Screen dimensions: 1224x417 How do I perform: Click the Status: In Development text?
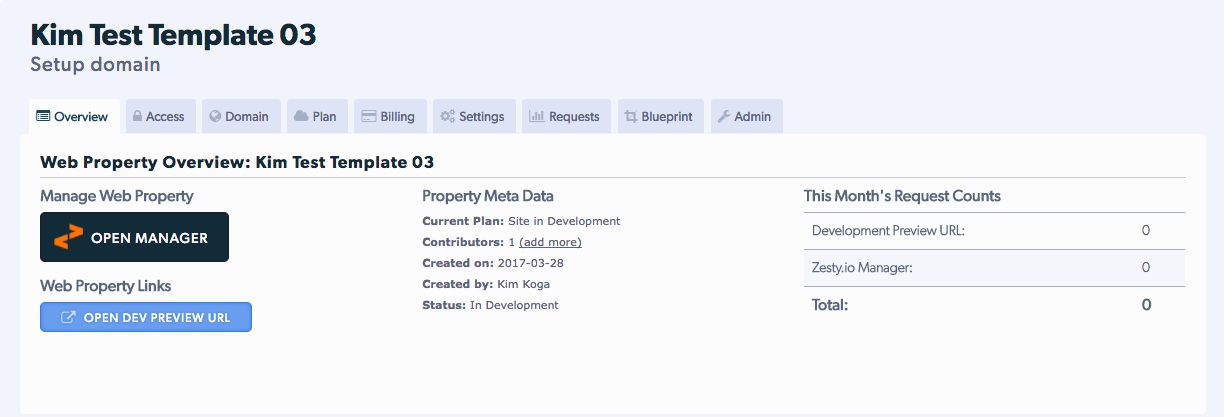pos(490,305)
